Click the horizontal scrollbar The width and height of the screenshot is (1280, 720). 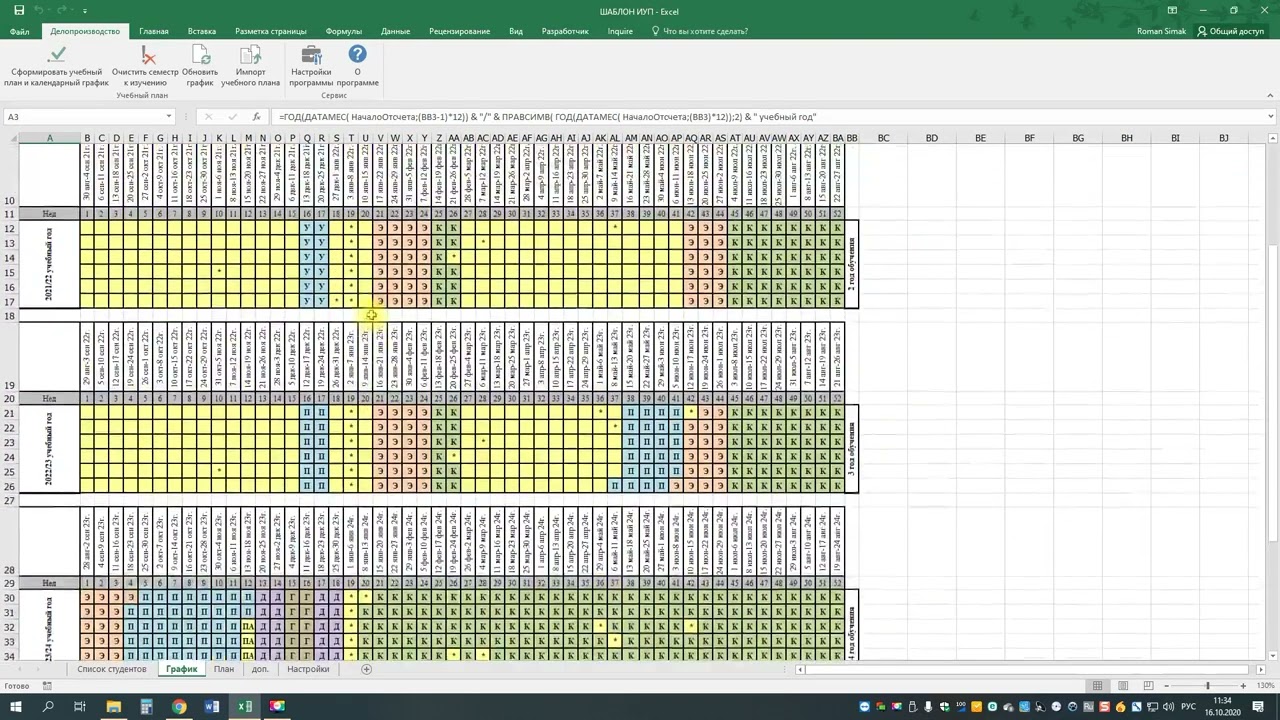pyautogui.click(x=1031, y=669)
